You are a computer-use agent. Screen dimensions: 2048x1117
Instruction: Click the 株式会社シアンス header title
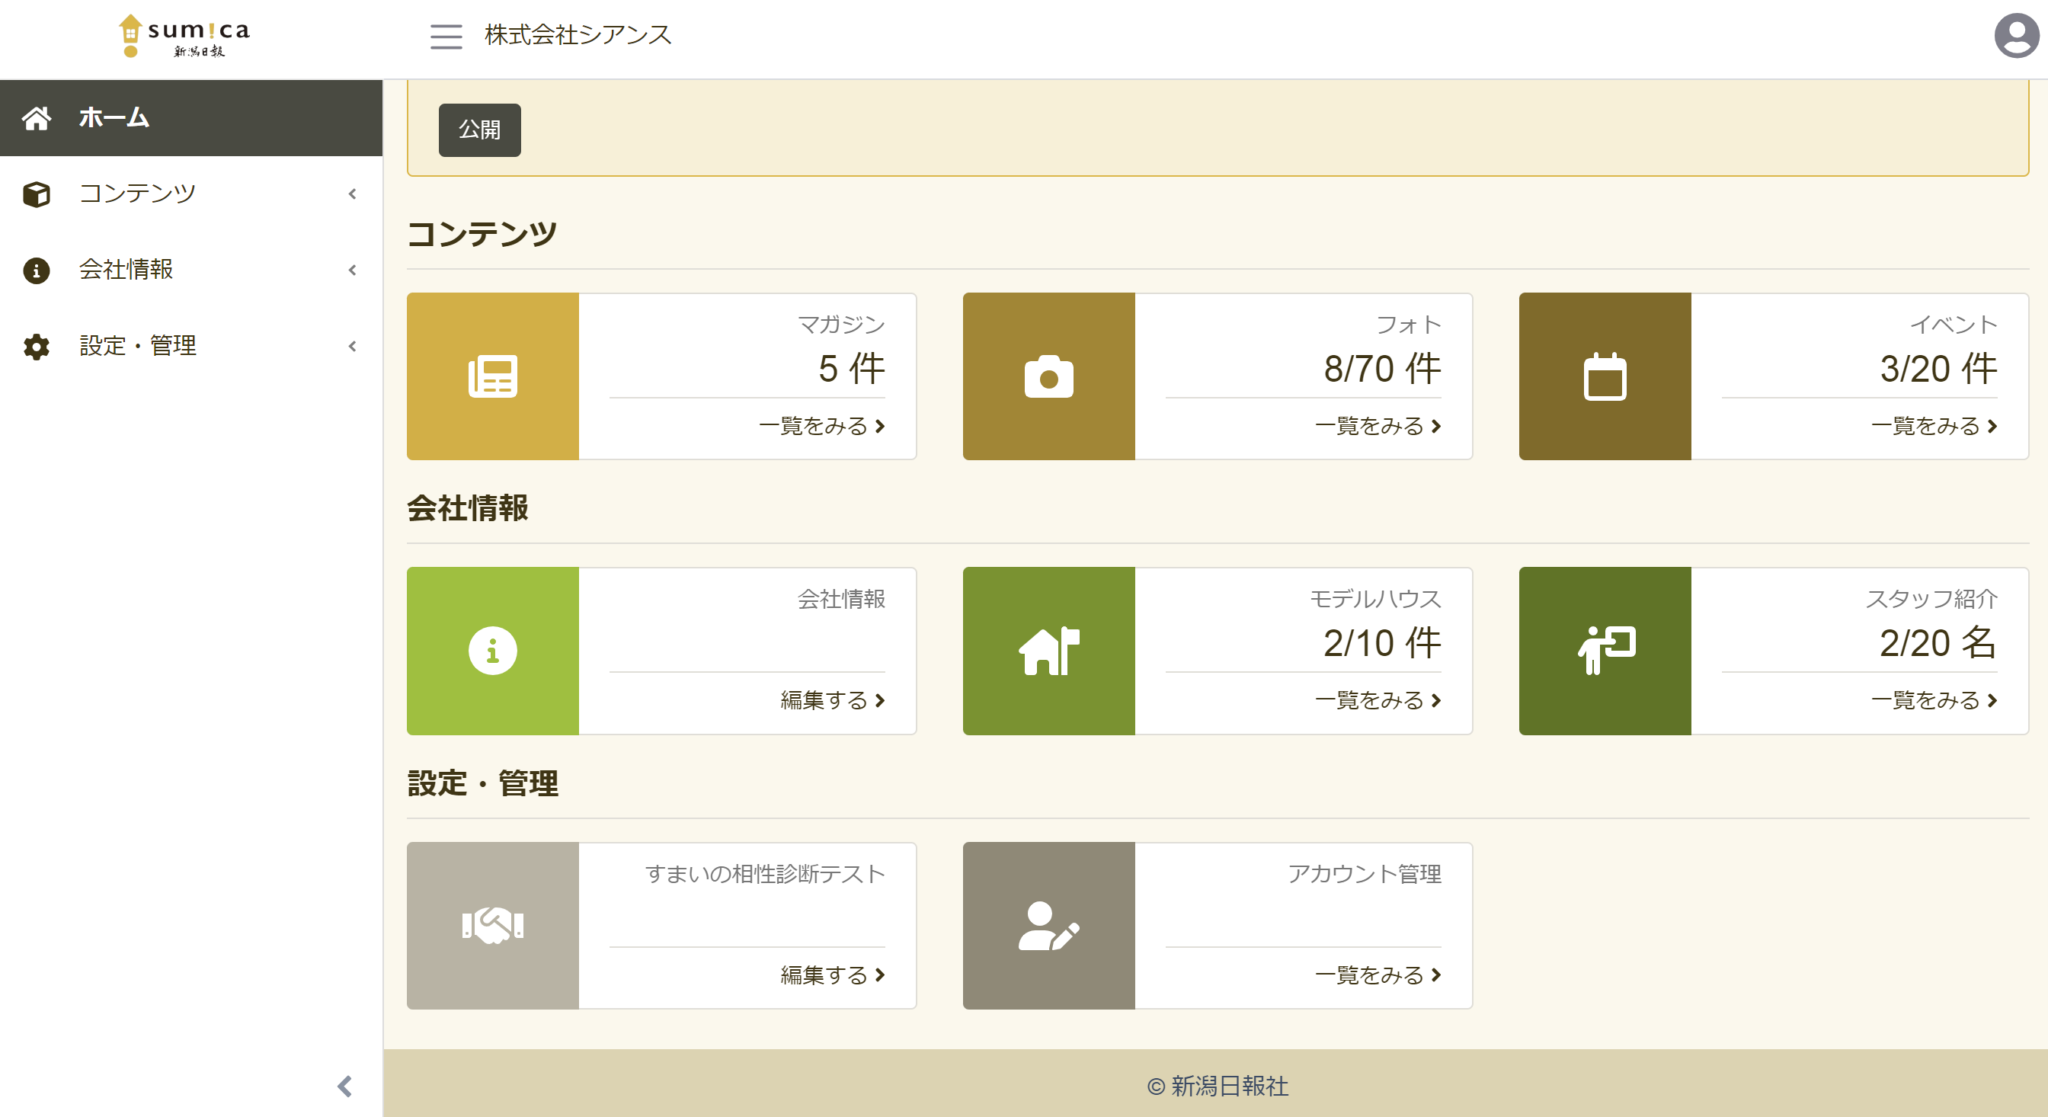coord(578,35)
